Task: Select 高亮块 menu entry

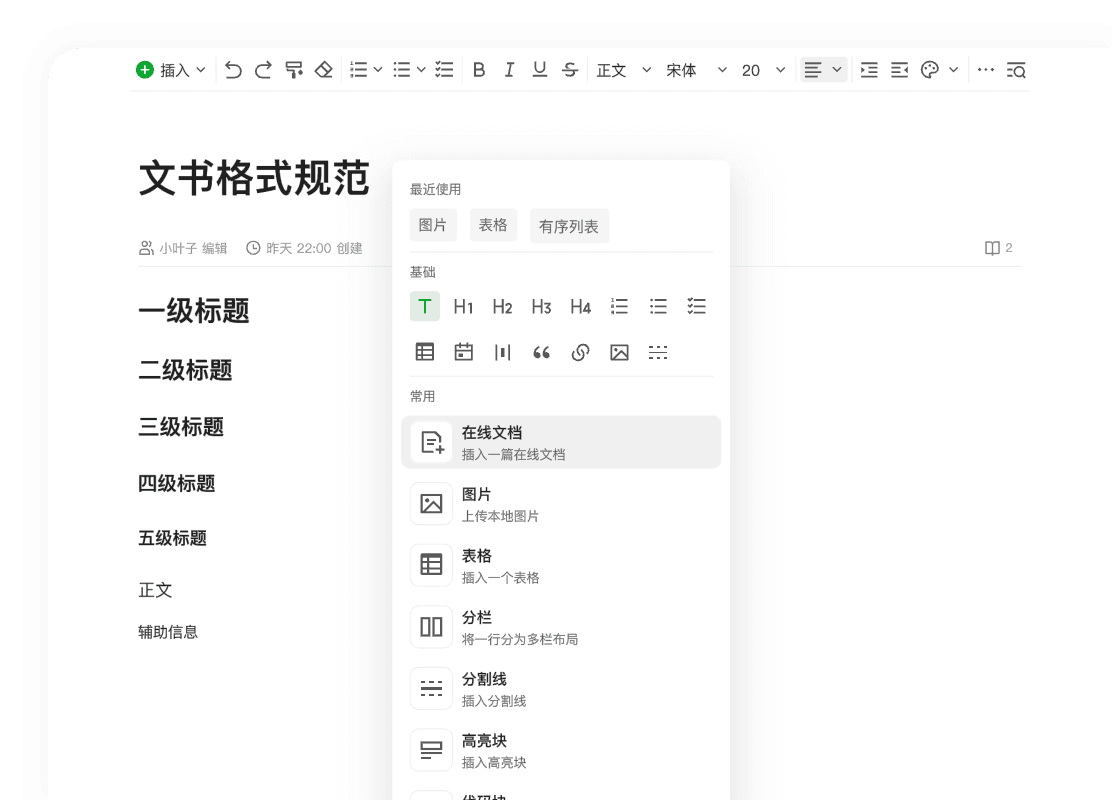Action: tap(561, 750)
